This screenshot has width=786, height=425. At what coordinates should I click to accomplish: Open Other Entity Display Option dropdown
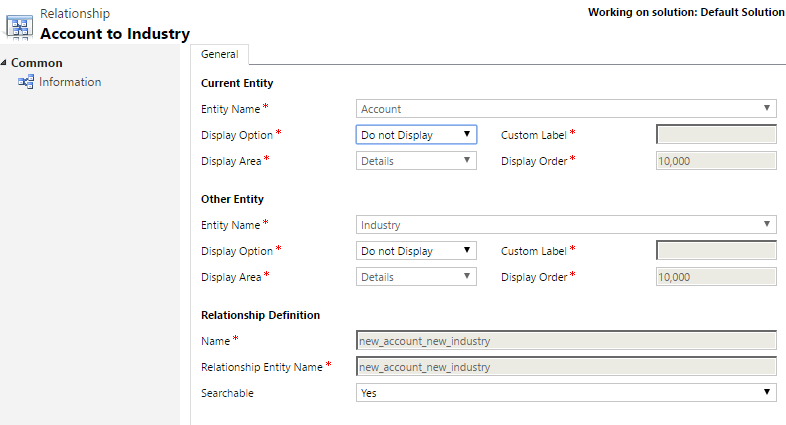coord(416,251)
